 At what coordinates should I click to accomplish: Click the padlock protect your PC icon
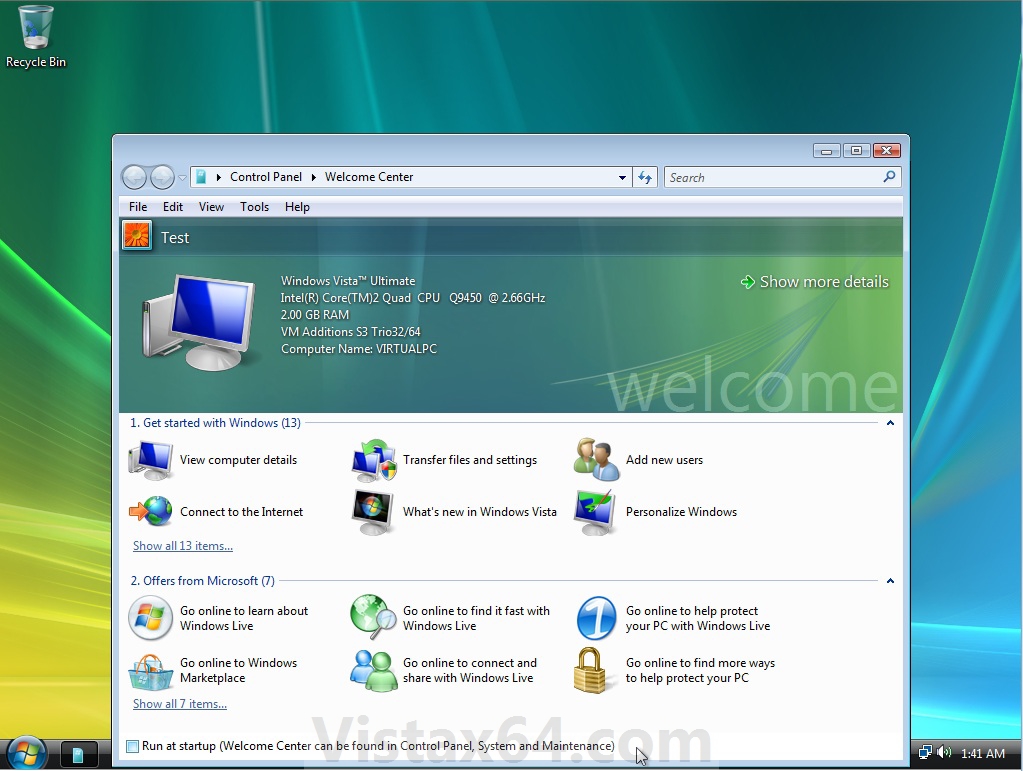click(x=590, y=670)
